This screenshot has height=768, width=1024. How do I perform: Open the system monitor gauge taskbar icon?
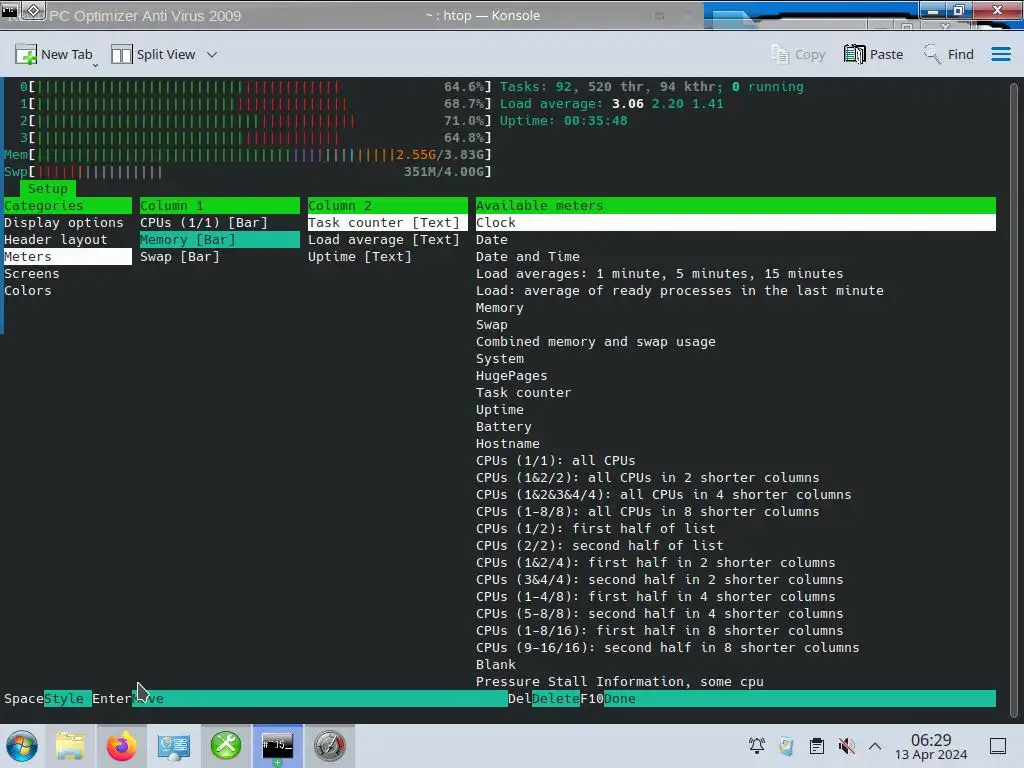330,746
